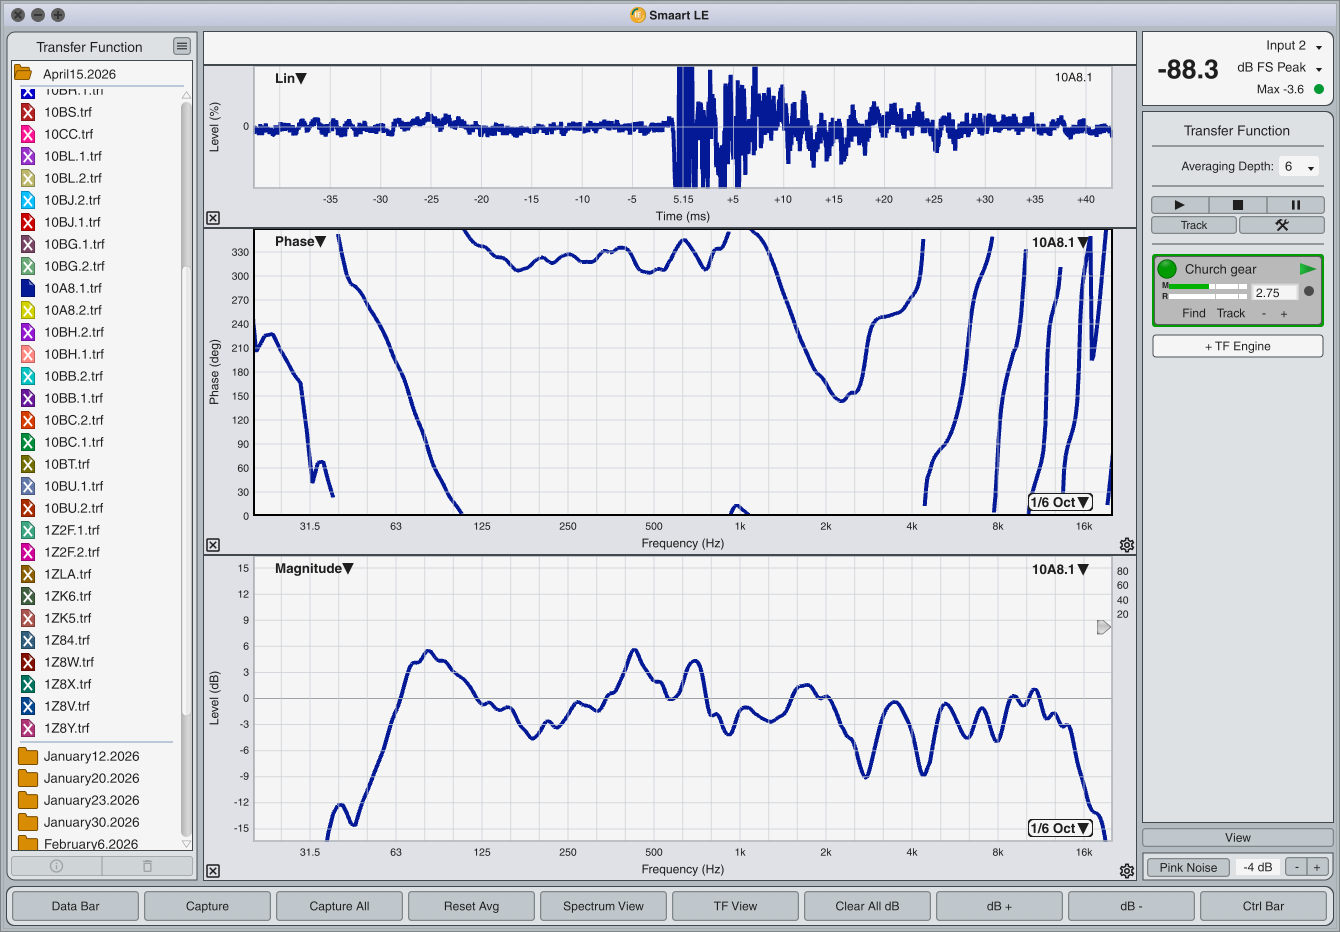Click the 10BG.1.trf trace icon
The height and width of the screenshot is (932, 1340).
tap(28, 244)
